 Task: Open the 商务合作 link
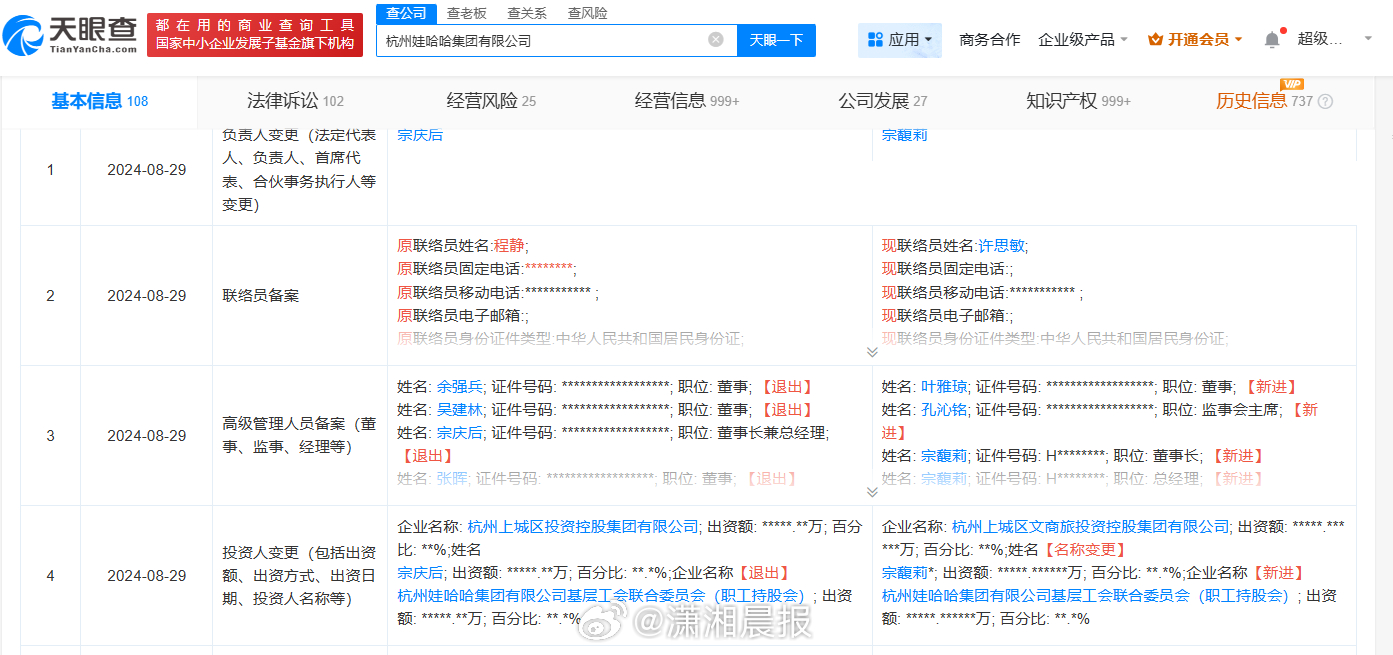pos(990,40)
